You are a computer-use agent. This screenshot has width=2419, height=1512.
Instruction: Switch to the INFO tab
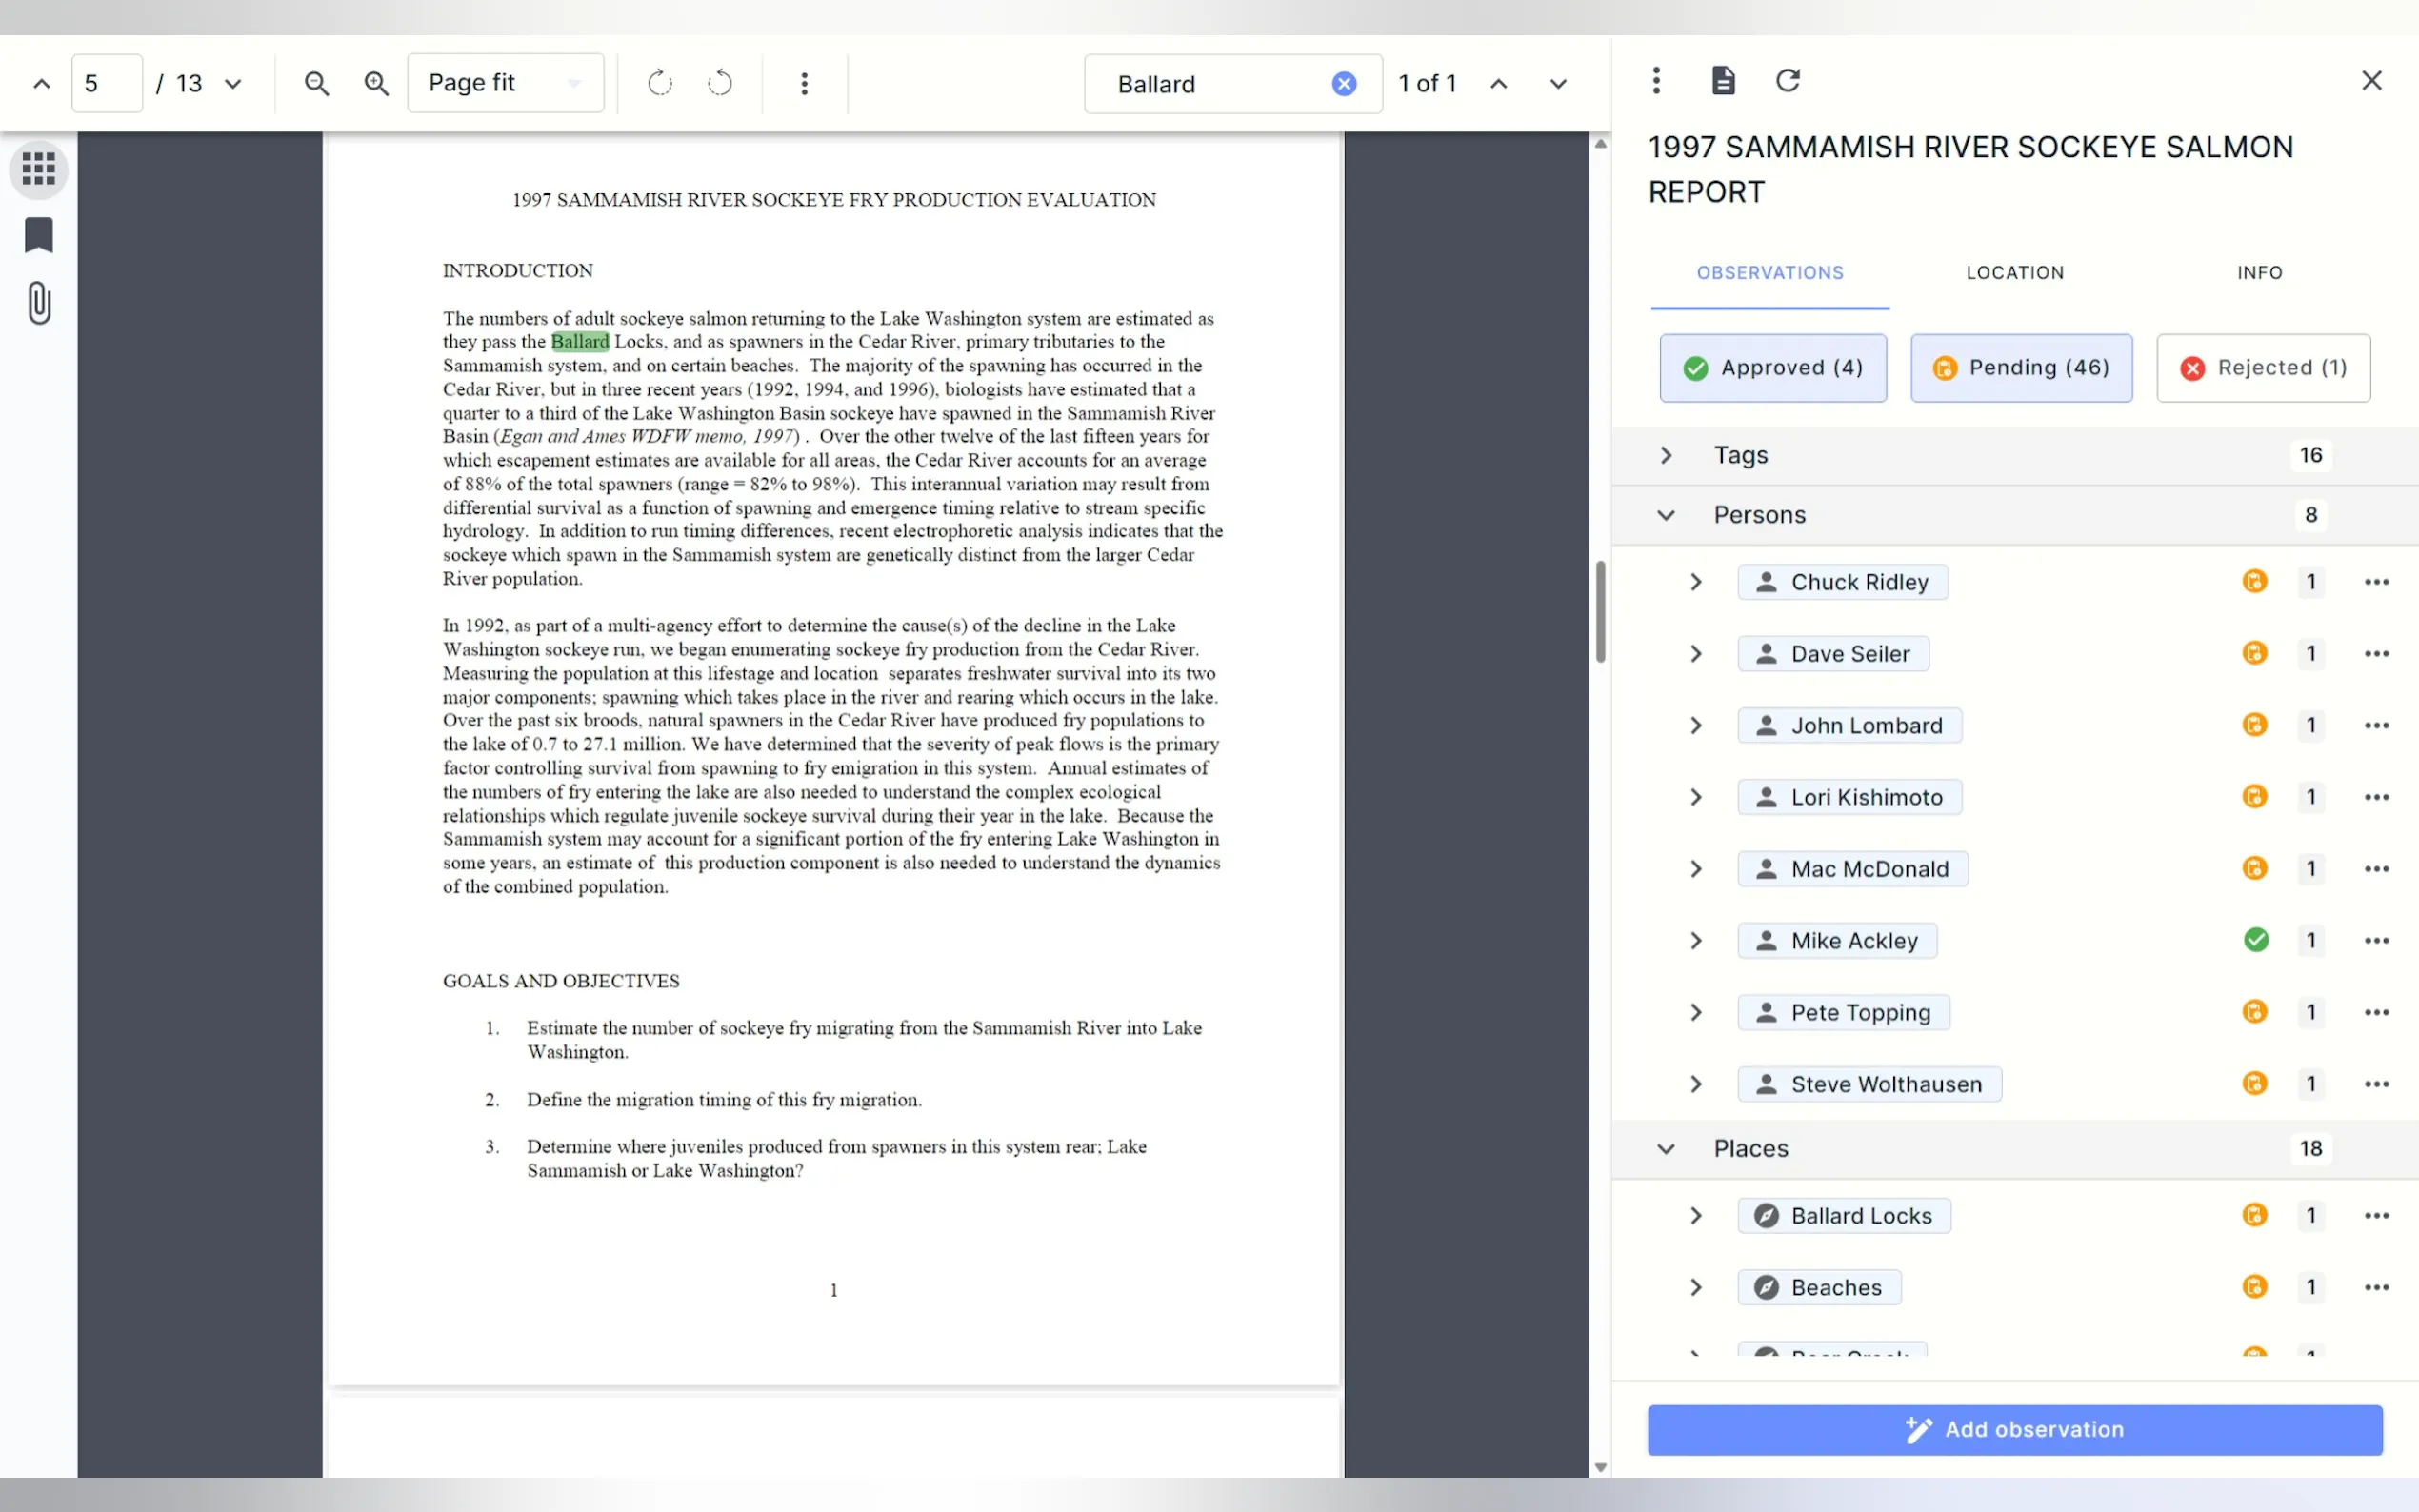tap(2259, 273)
